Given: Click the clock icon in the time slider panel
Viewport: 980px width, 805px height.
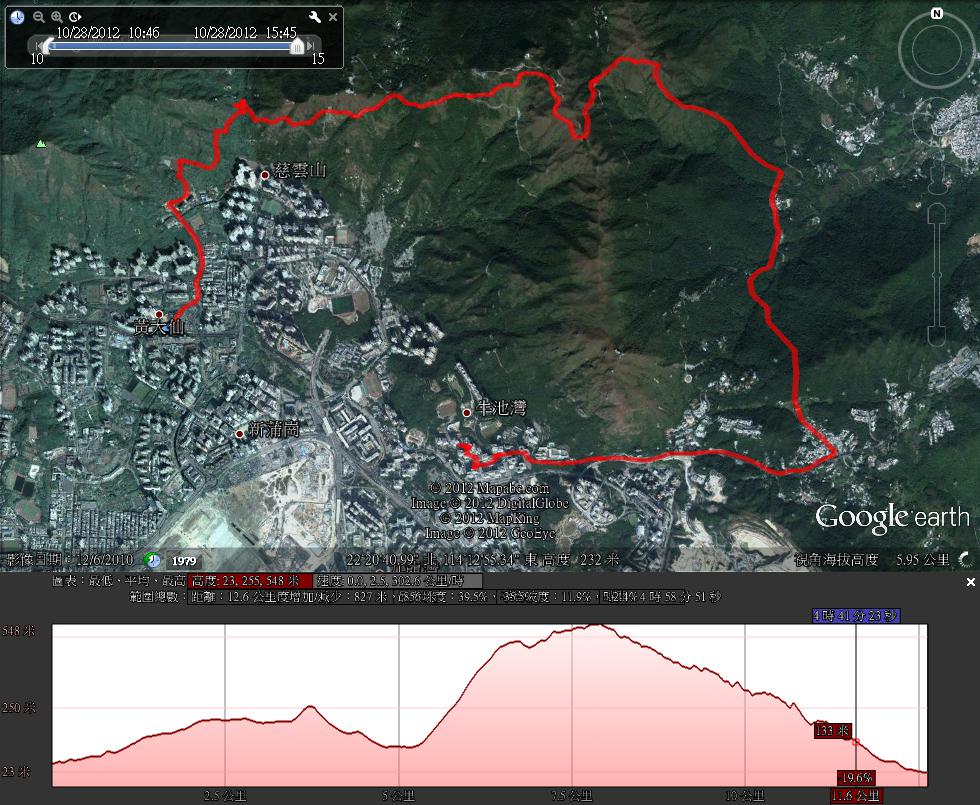Looking at the screenshot, I should [x=18, y=17].
